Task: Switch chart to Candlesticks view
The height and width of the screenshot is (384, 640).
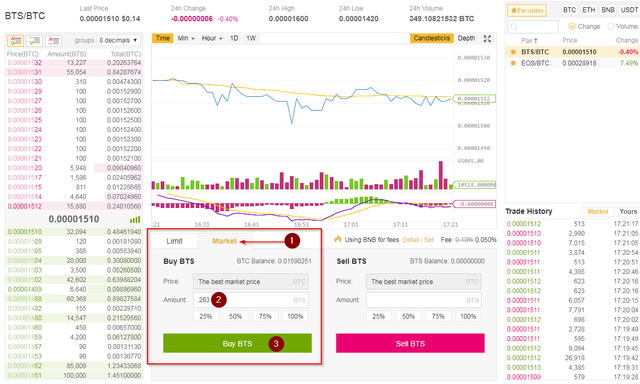Action: click(431, 38)
